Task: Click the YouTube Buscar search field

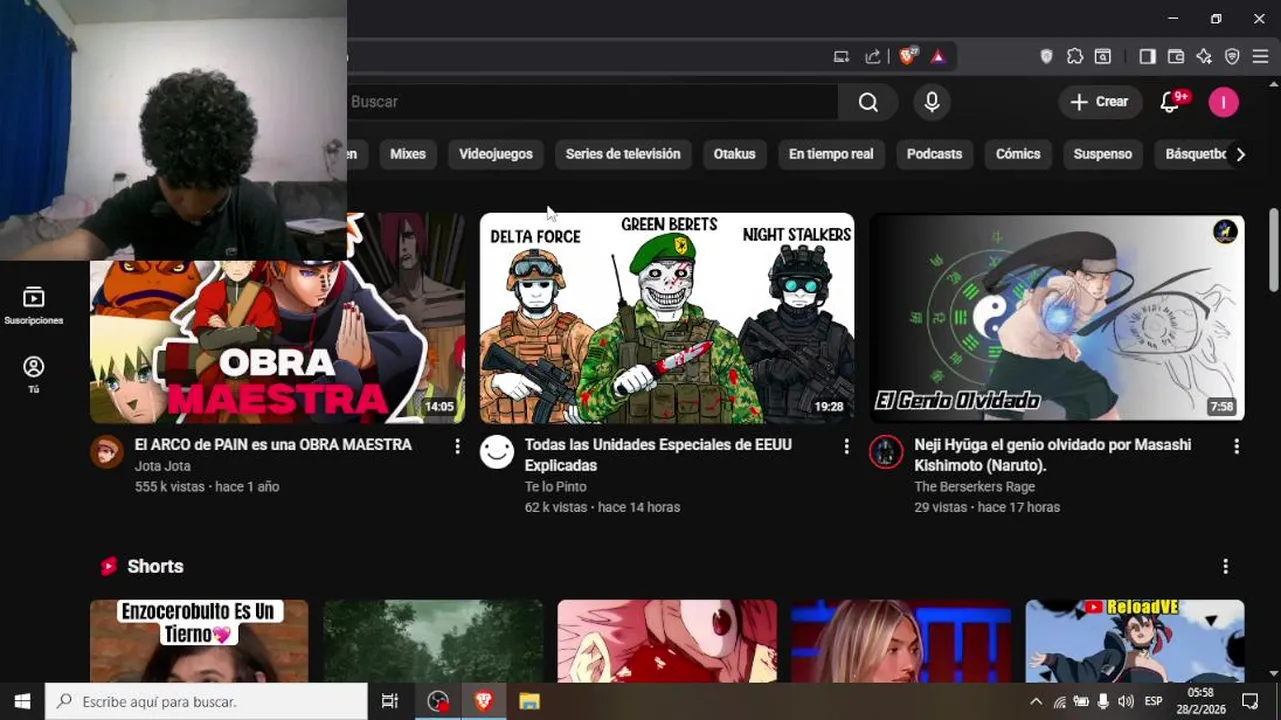Action: click(x=592, y=102)
